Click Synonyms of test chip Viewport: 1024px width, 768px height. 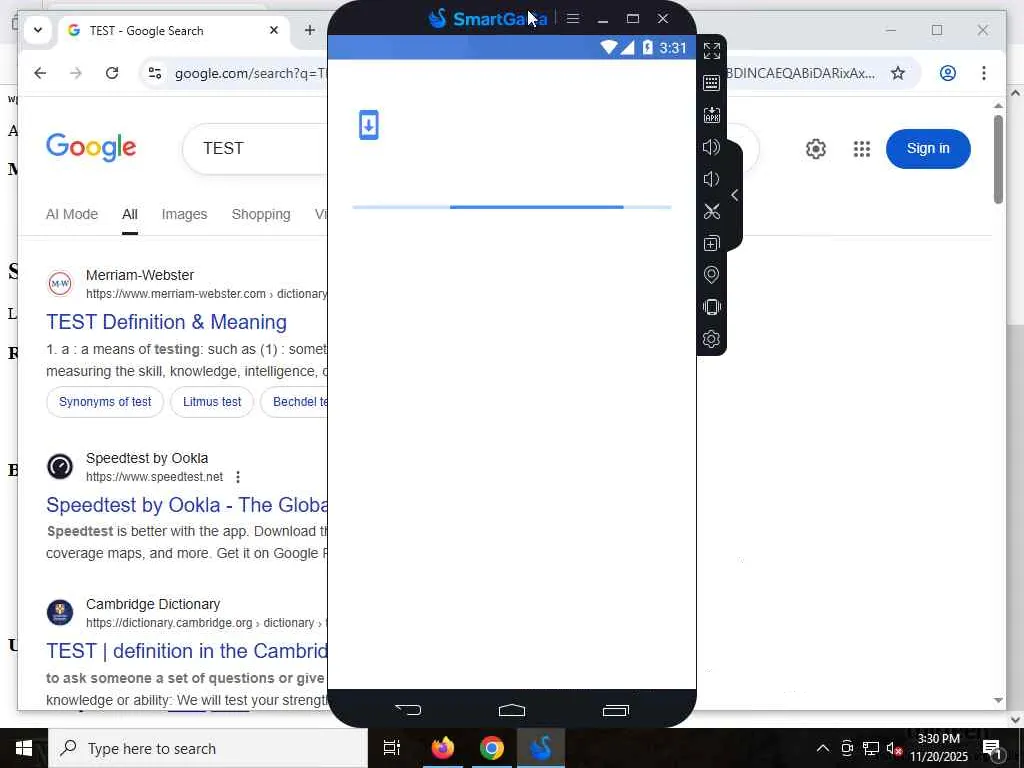(104, 402)
